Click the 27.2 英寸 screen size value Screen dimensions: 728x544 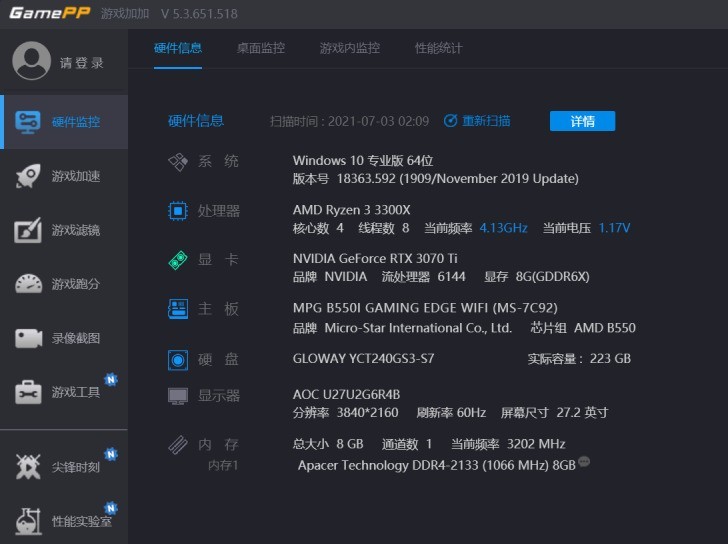point(582,413)
